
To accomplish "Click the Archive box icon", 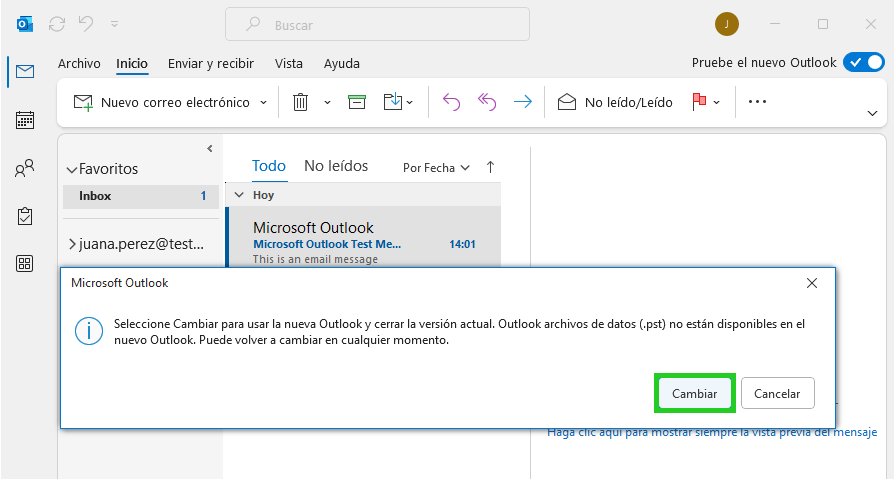I will 357,103.
